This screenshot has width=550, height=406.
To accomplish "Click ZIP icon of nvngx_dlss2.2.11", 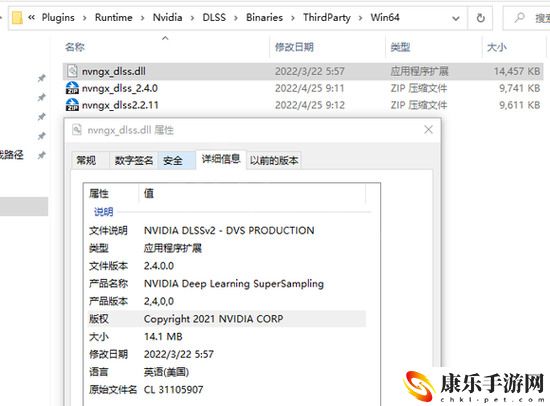I will 72,105.
